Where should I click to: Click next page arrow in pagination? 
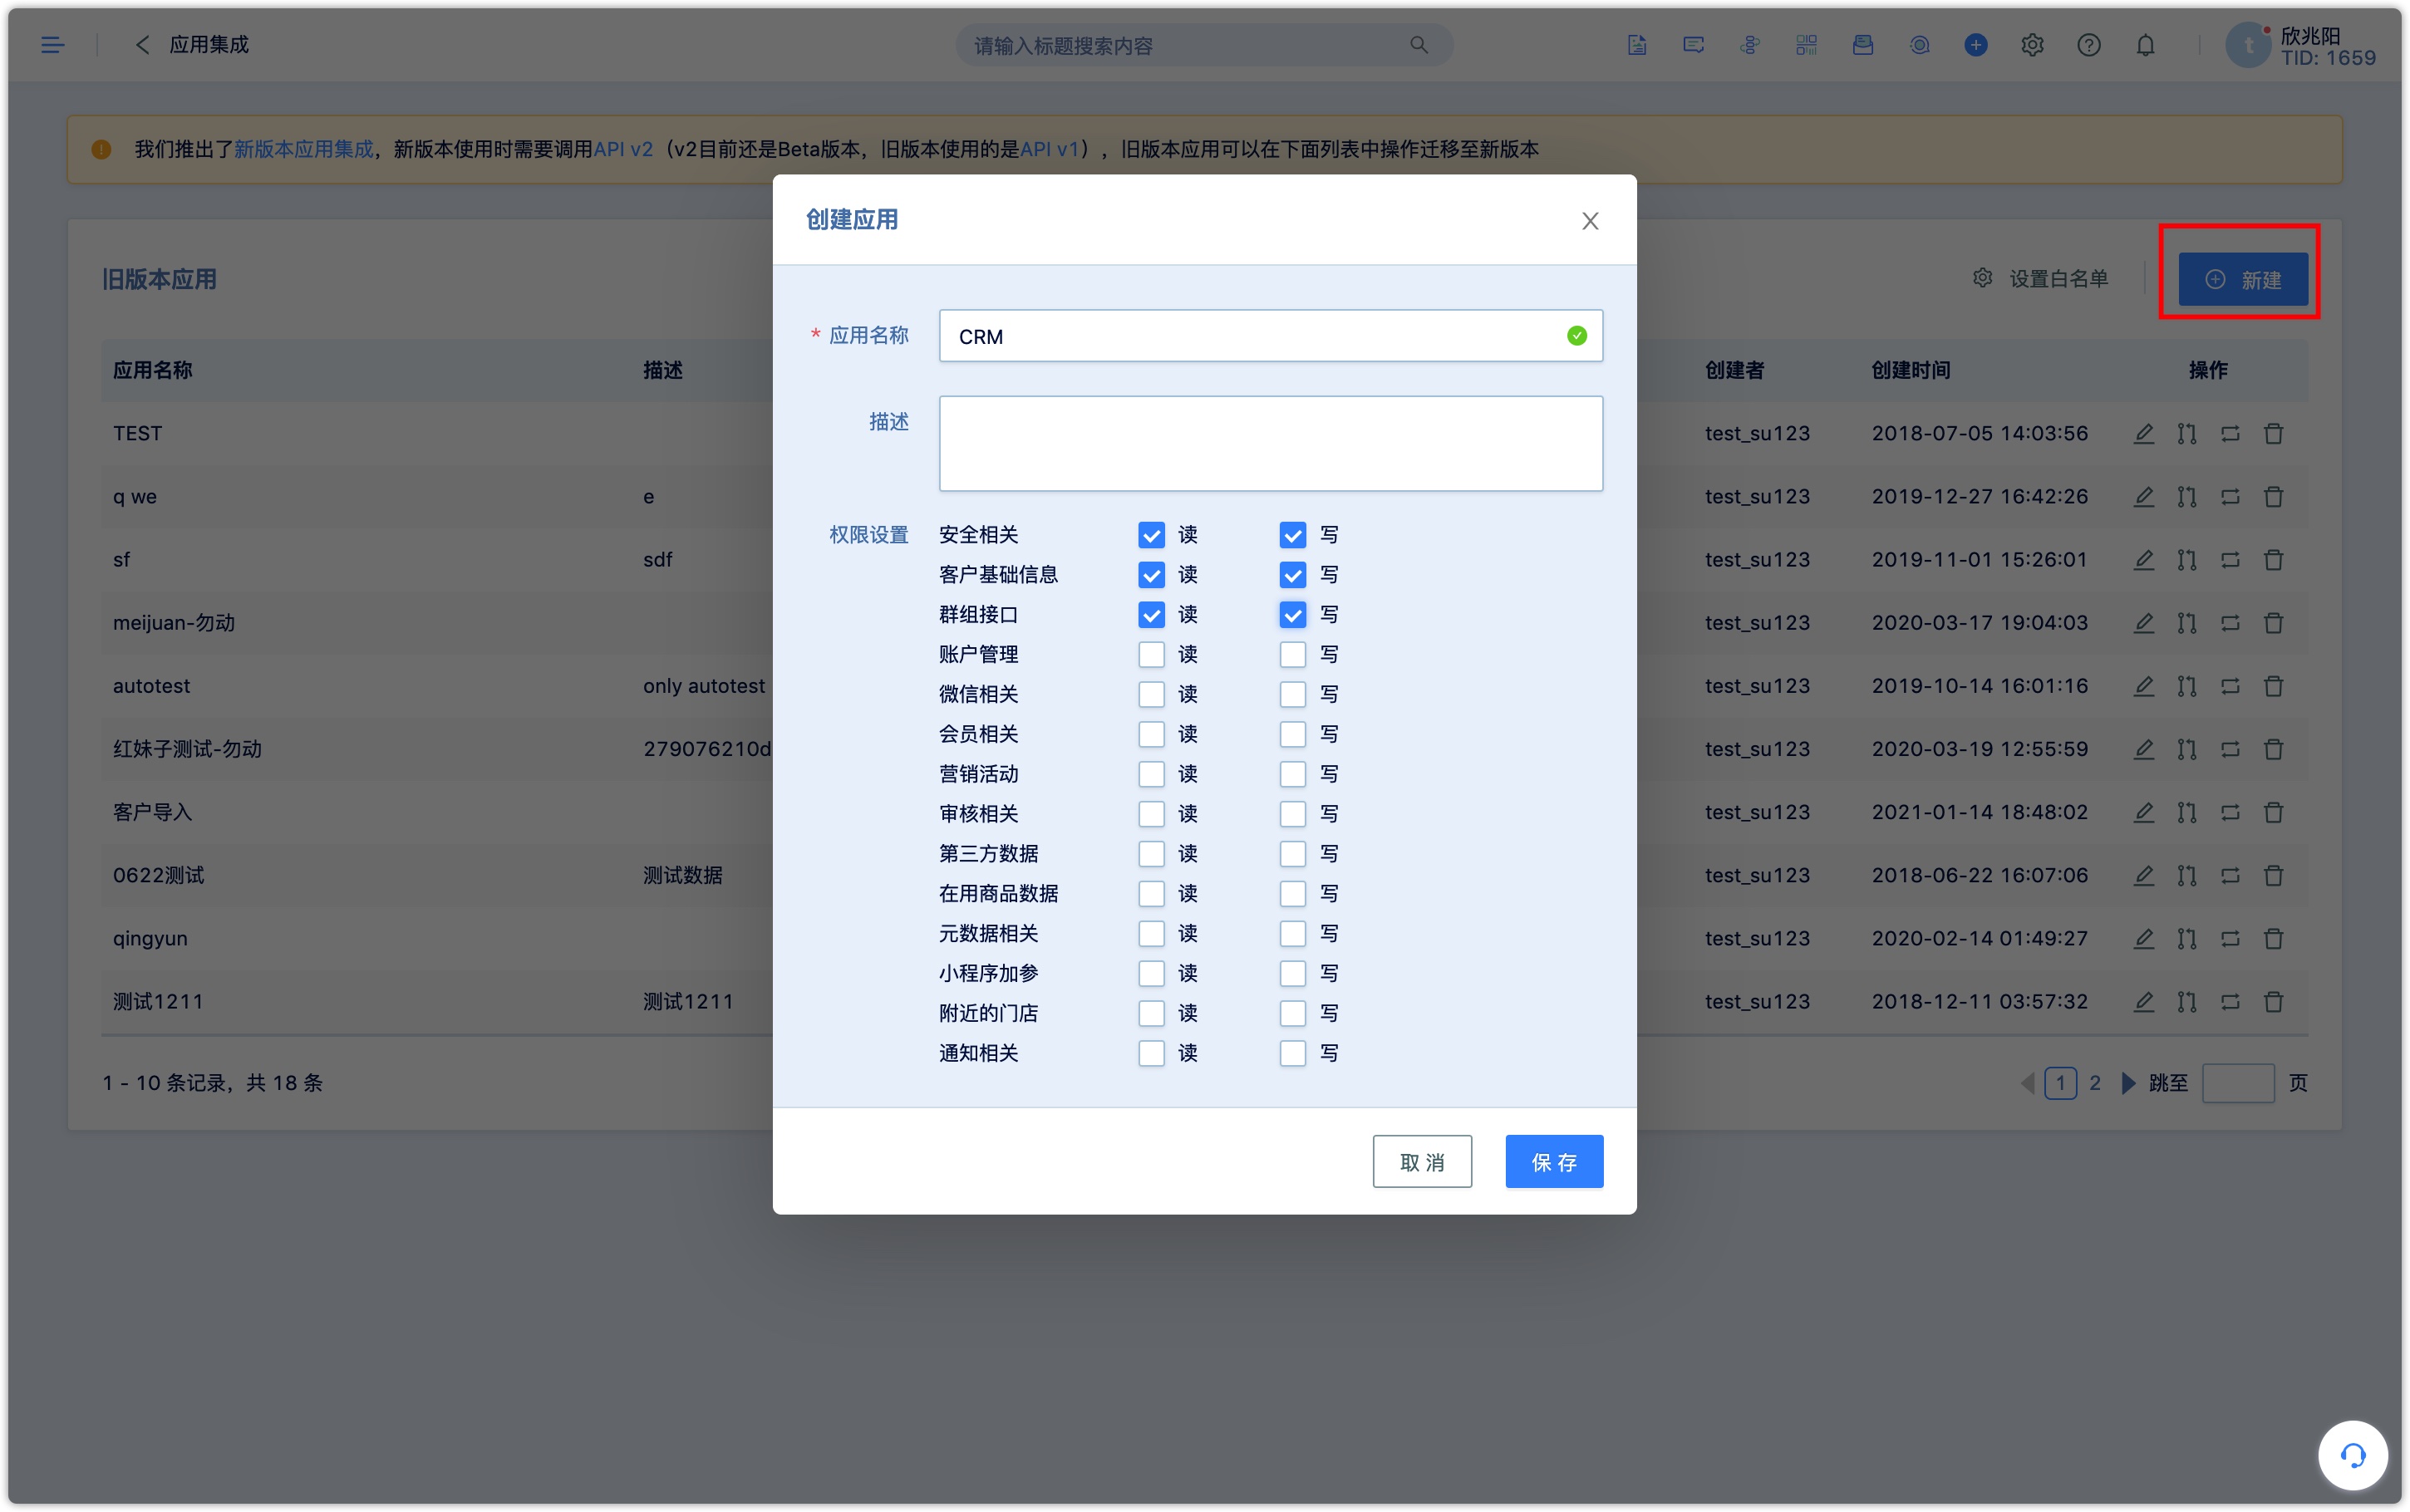[x=2128, y=1083]
